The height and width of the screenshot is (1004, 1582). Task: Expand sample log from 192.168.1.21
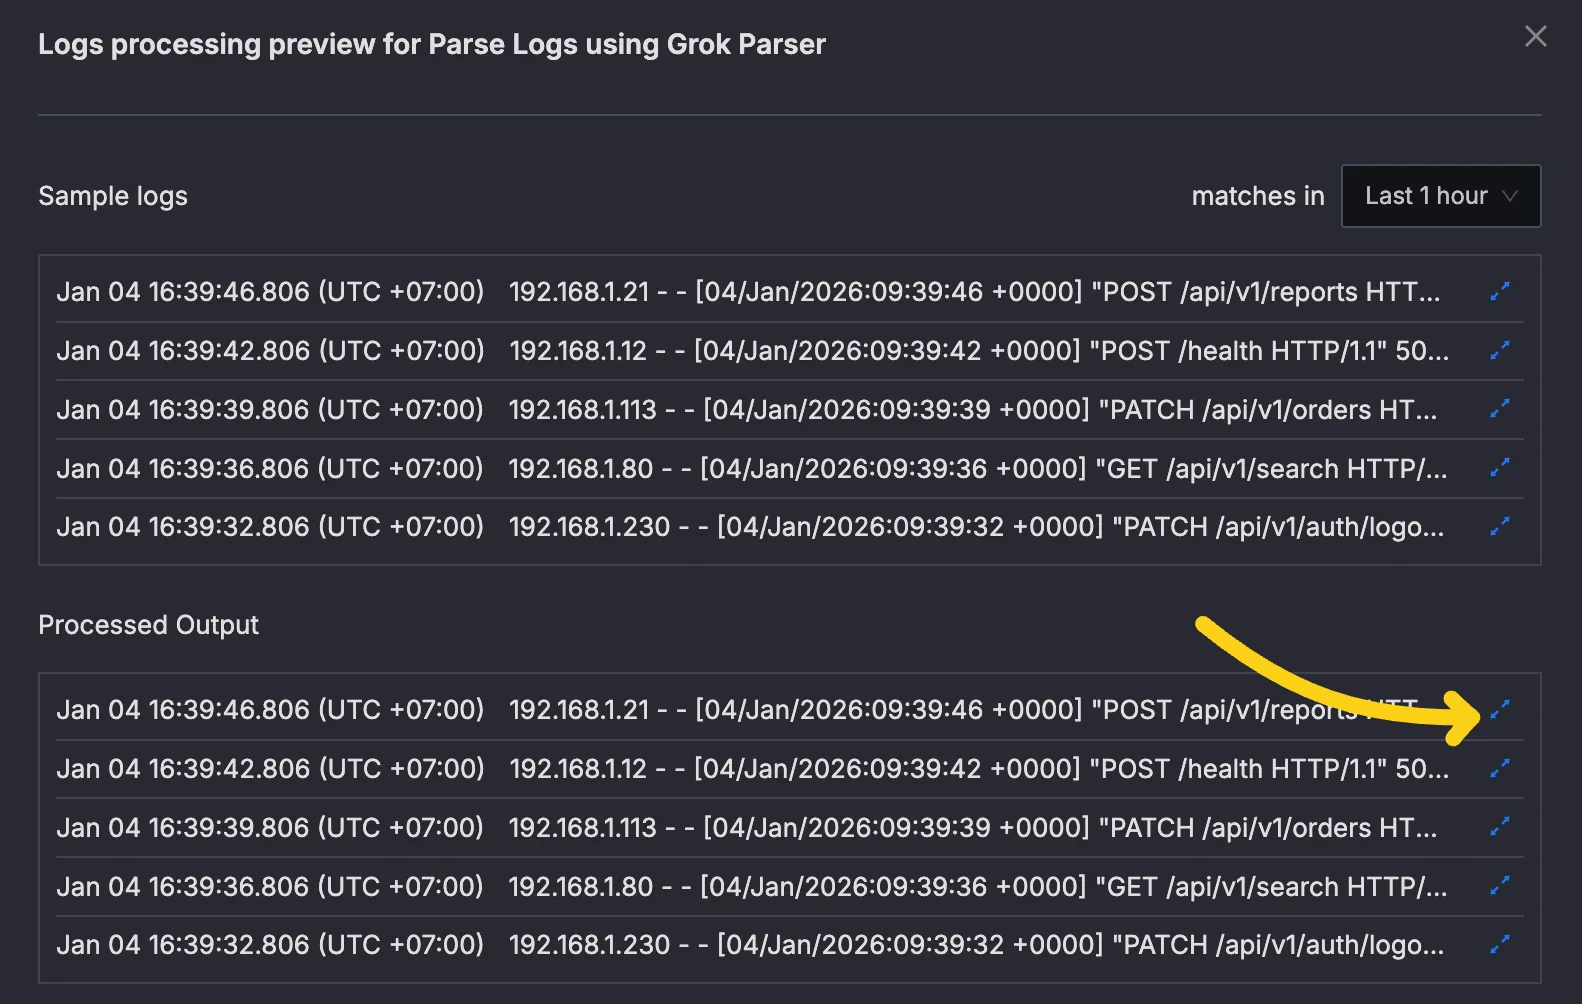1499,291
